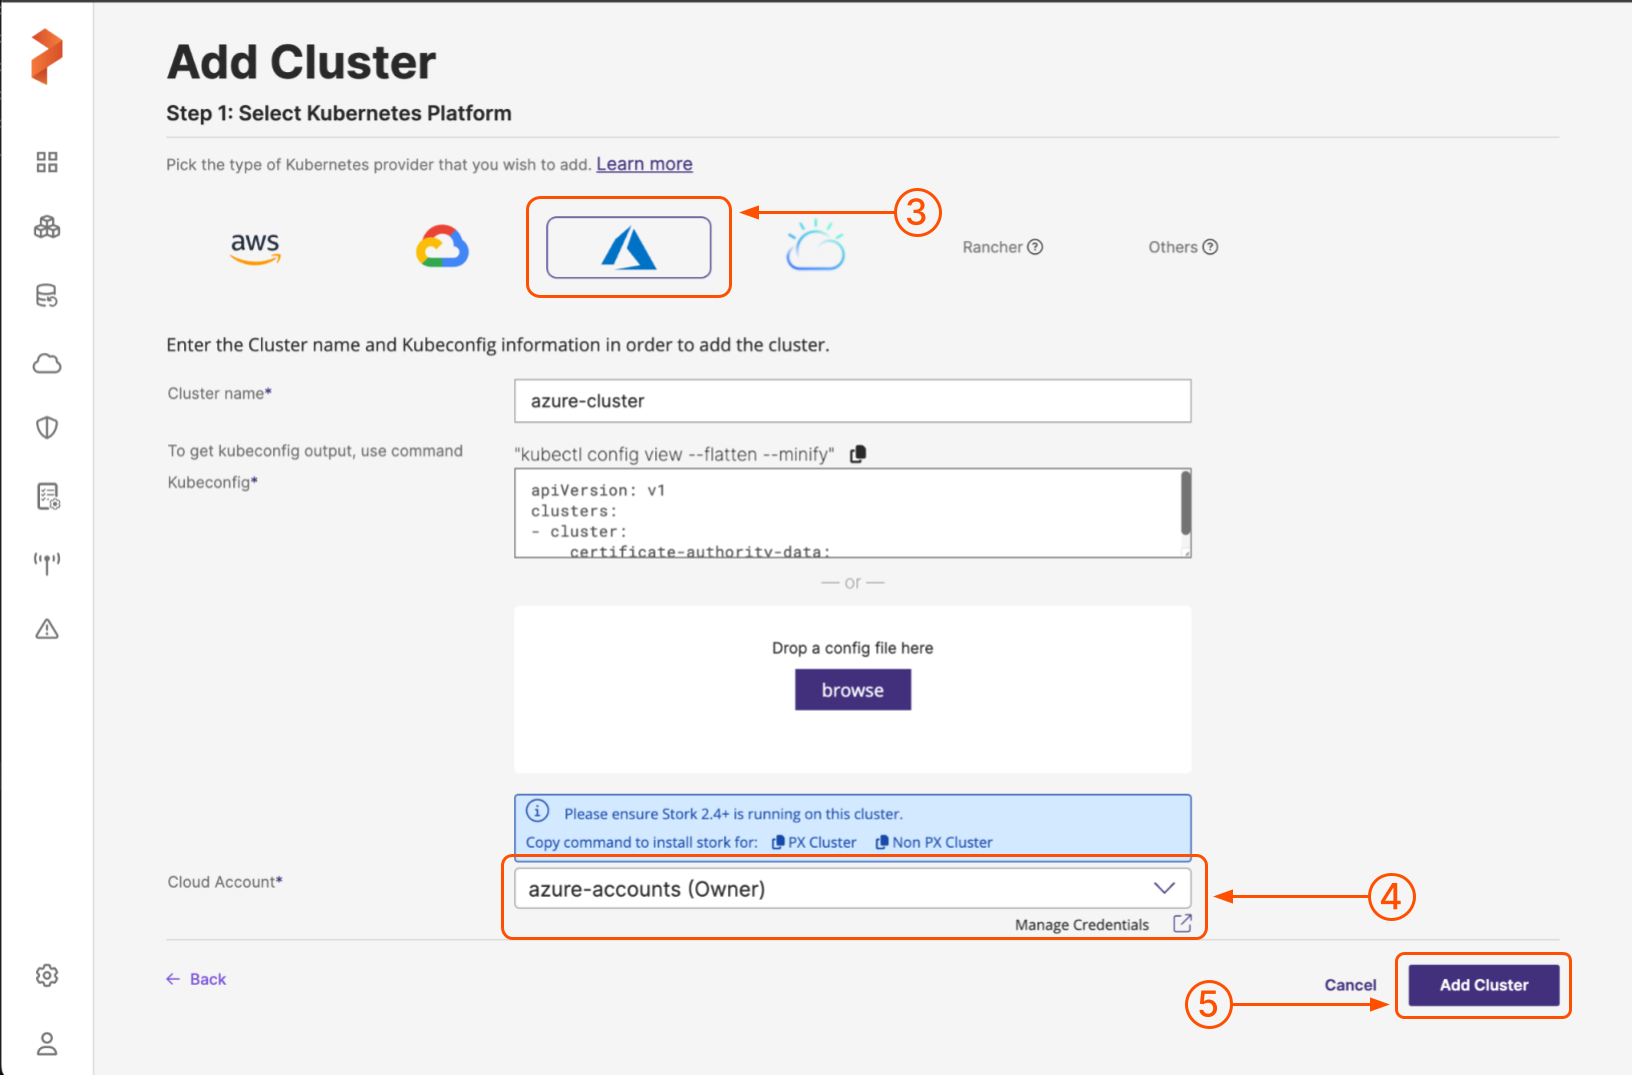Open the clusters cubes icon in sidebar

point(47,228)
